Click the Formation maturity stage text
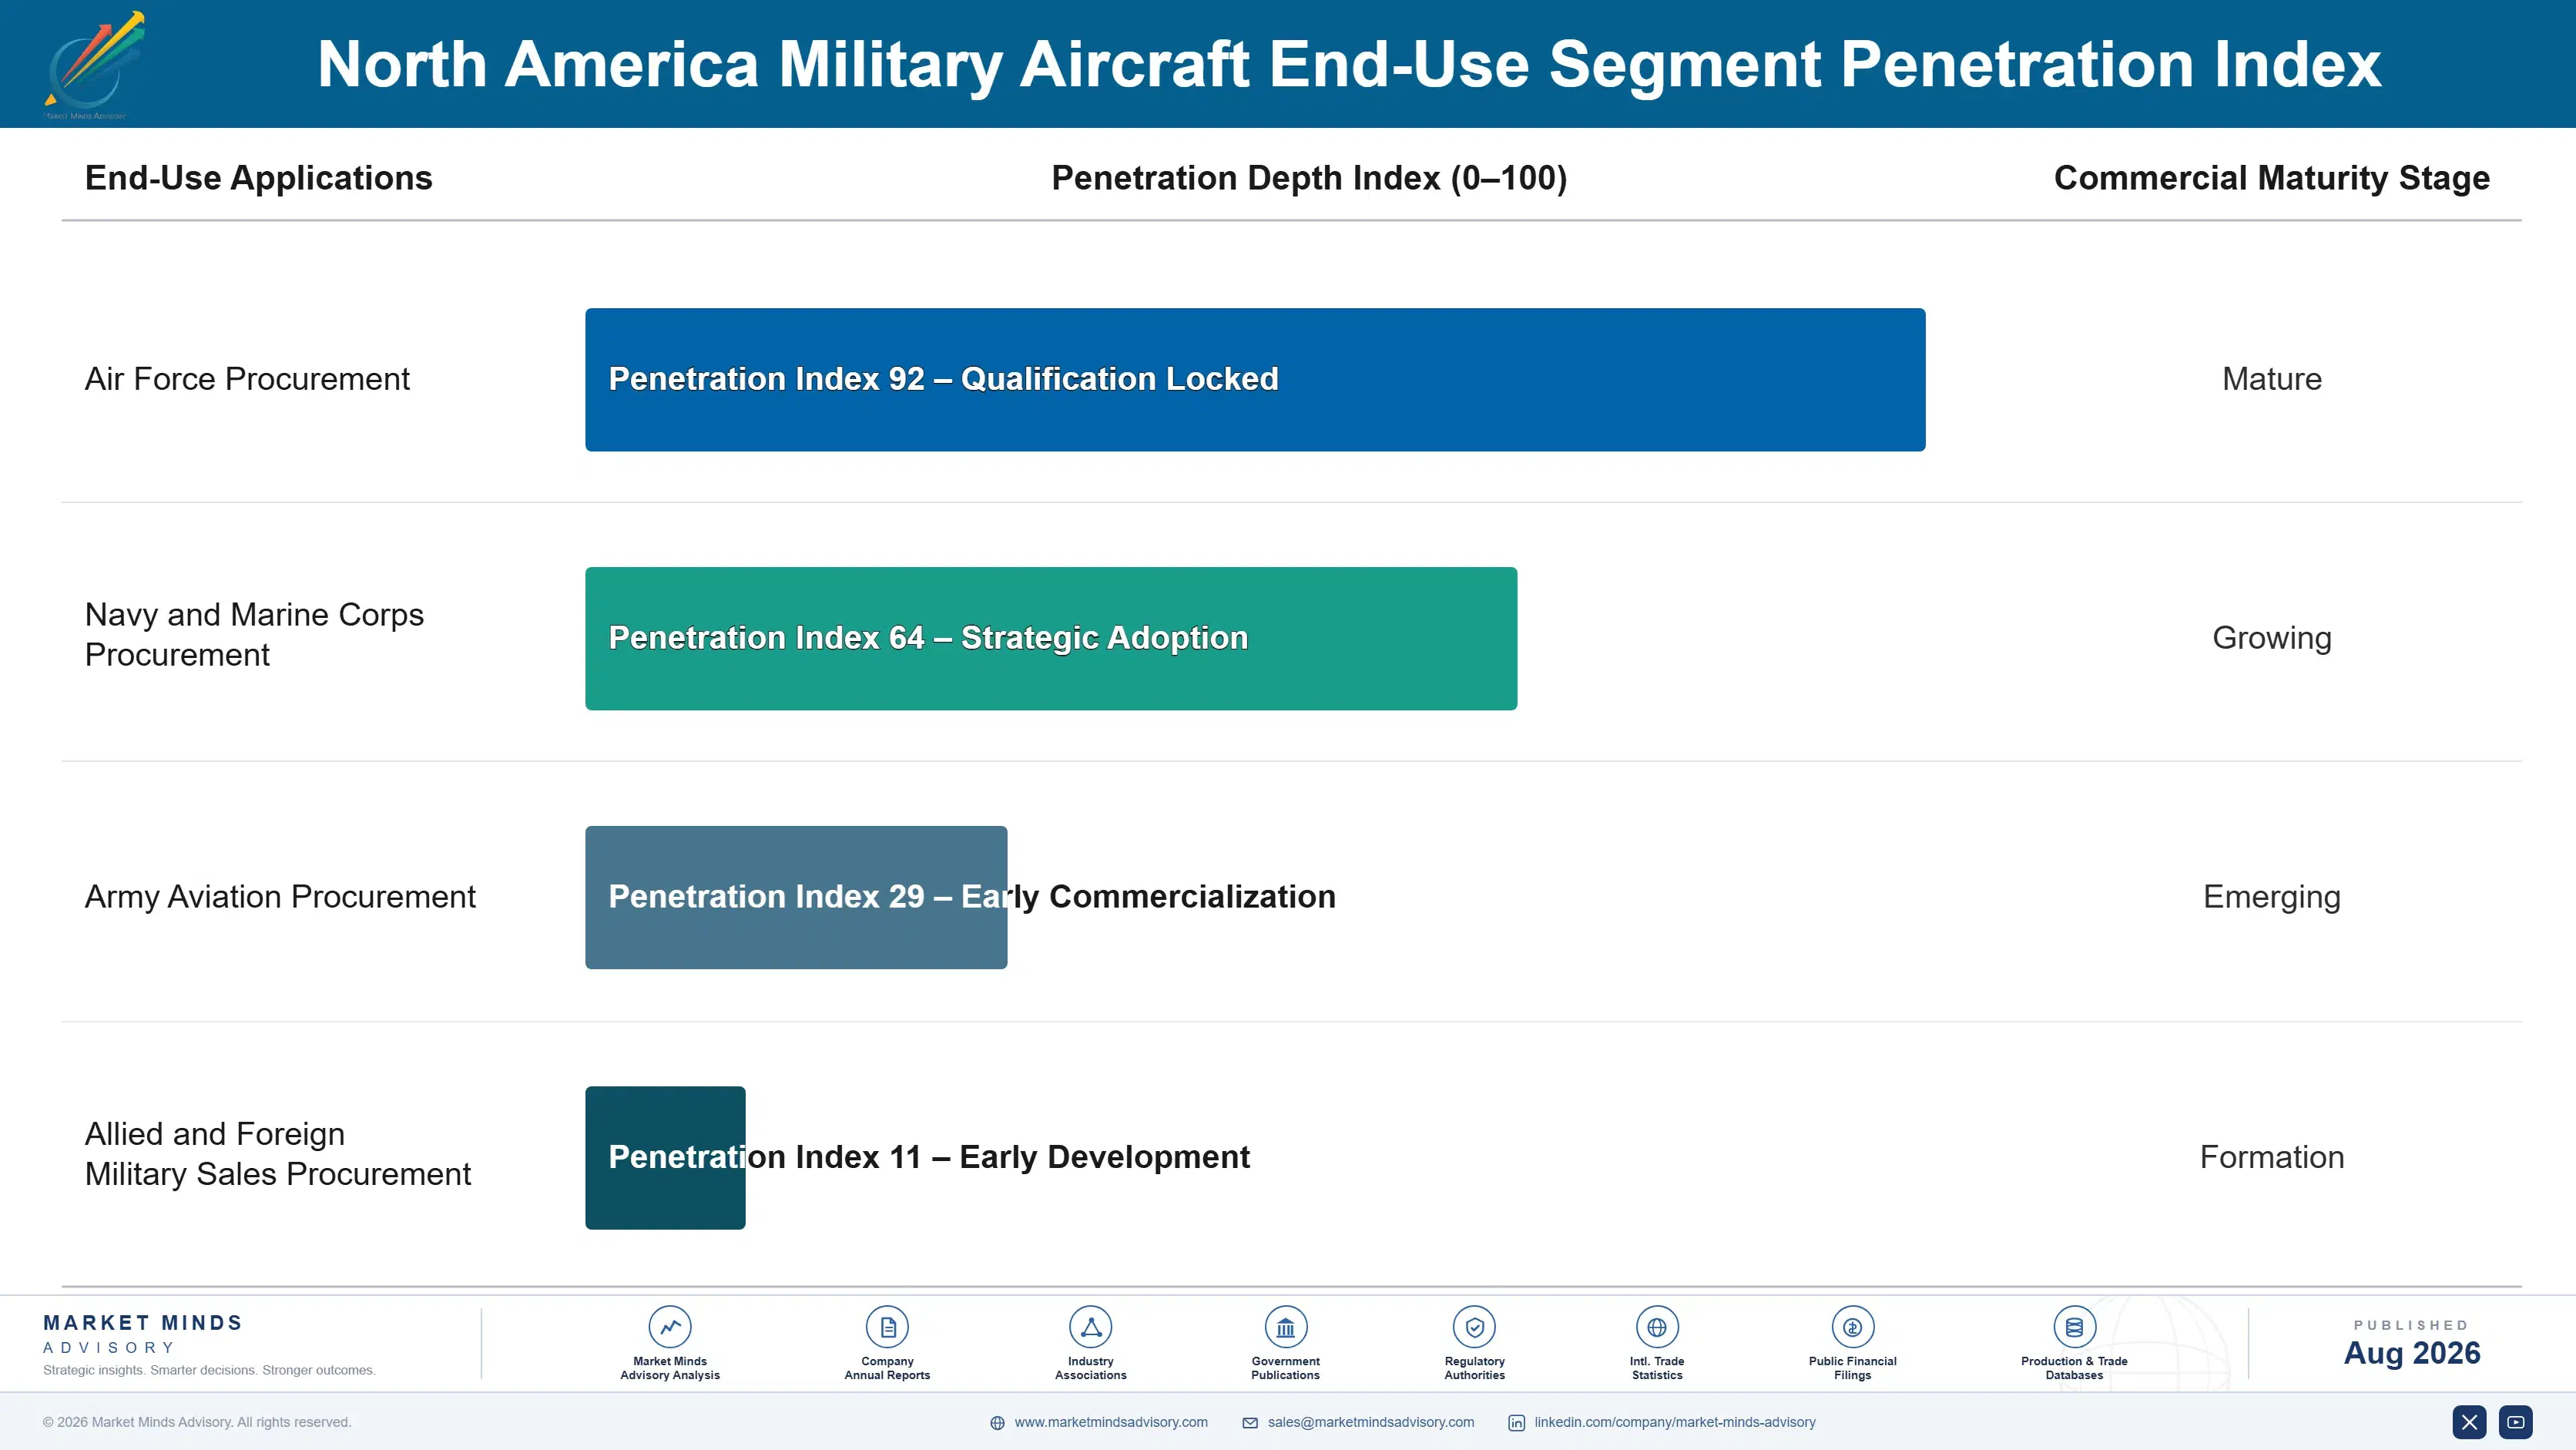 coord(2271,1157)
